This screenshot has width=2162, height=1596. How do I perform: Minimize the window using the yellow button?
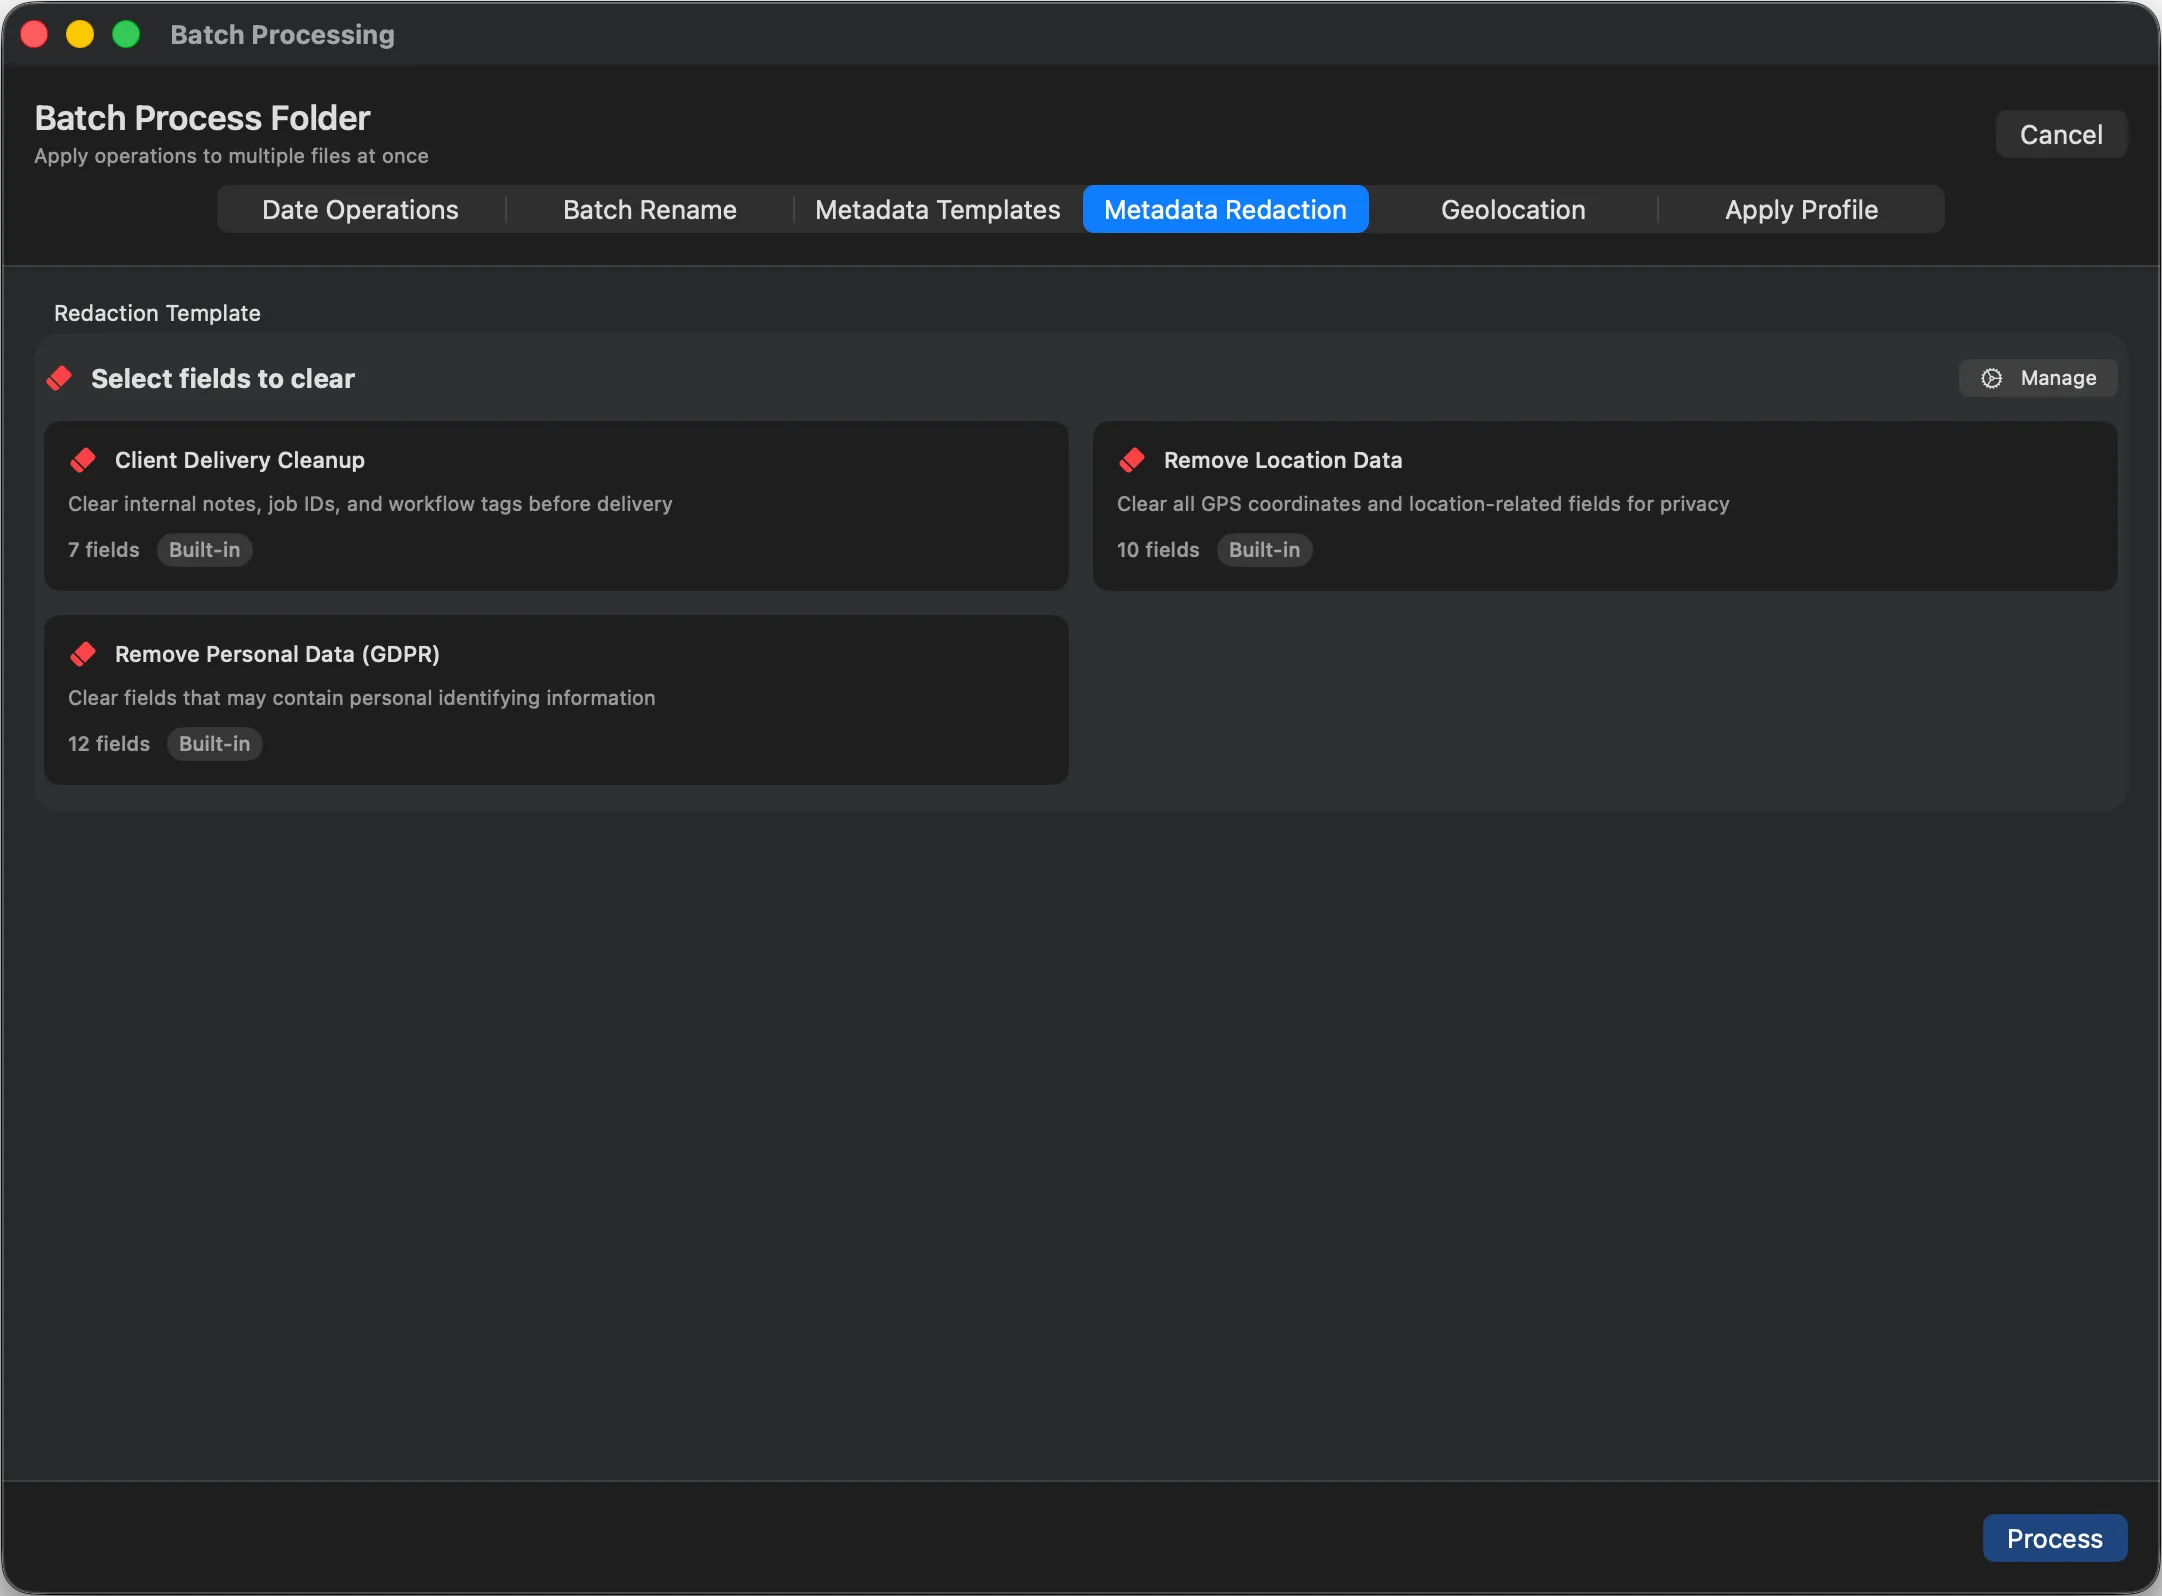80,34
